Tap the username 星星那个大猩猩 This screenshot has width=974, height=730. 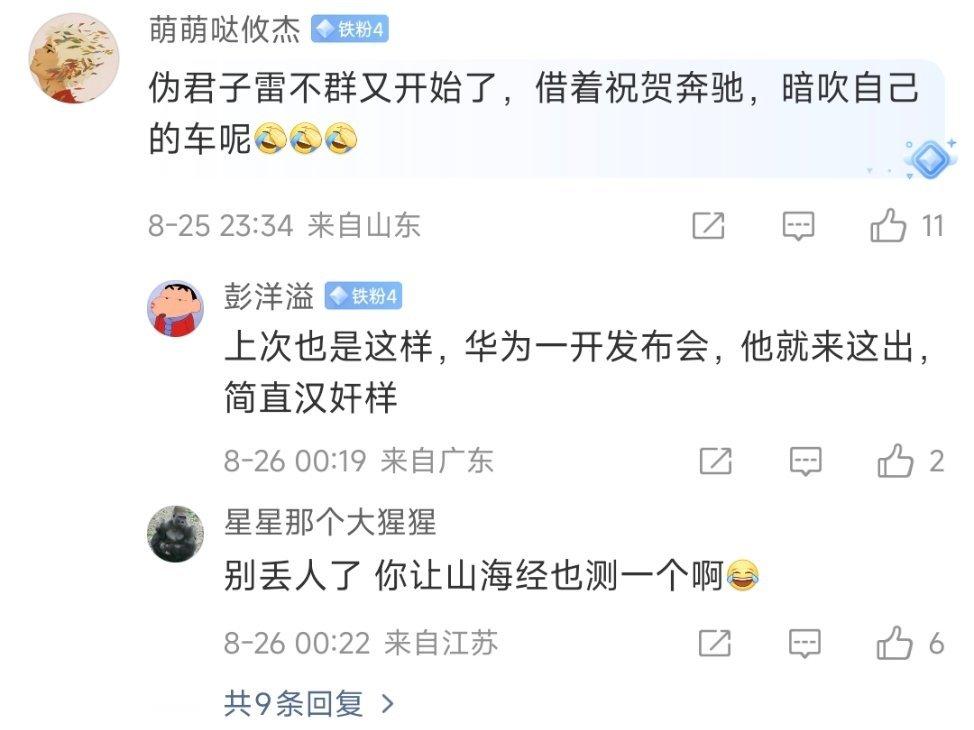point(330,521)
